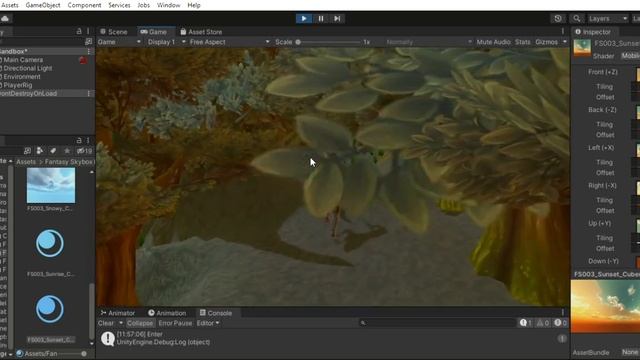Toggle hidden packages visibility icon showing 19
This screenshot has height=360, width=640.
coord(84,151)
